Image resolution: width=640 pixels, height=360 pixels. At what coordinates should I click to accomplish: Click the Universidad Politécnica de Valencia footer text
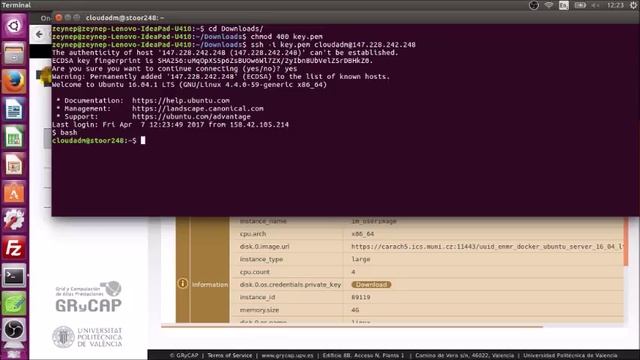click(570, 356)
